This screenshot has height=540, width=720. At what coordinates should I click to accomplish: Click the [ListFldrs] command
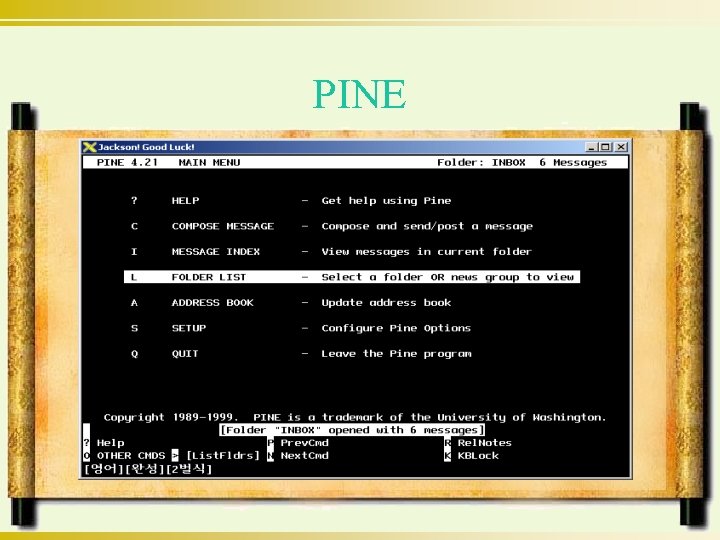tap(216, 456)
